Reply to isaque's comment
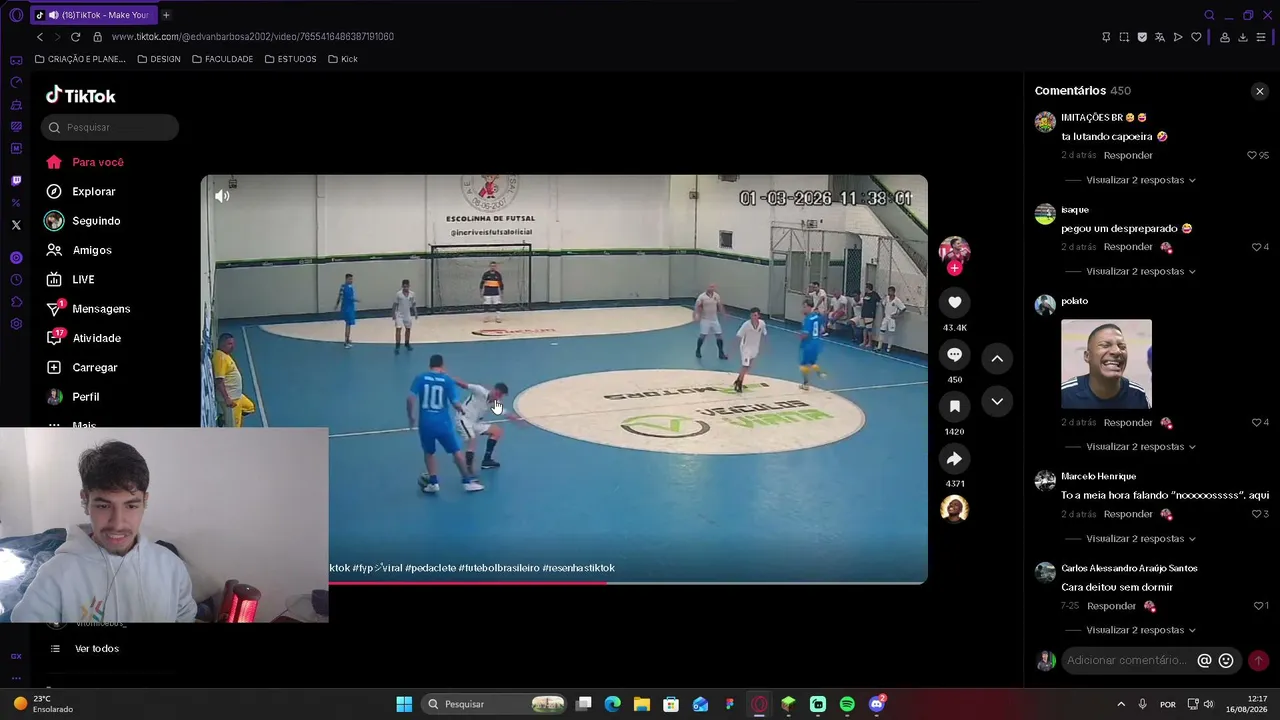Screen dimensions: 1280x720 pyautogui.click(x=1128, y=247)
